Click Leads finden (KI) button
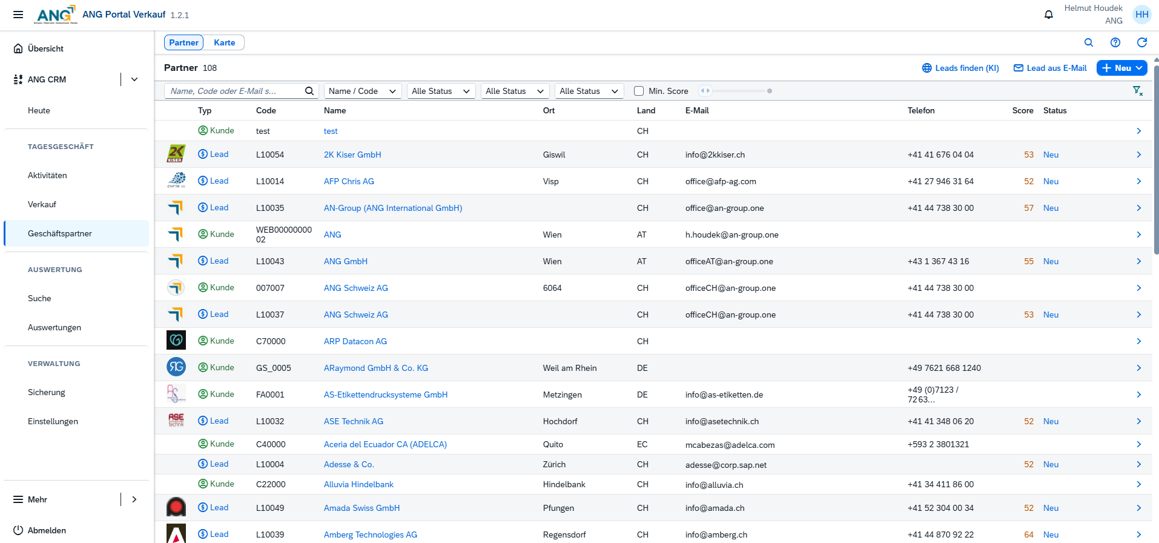1159x543 pixels. [960, 68]
